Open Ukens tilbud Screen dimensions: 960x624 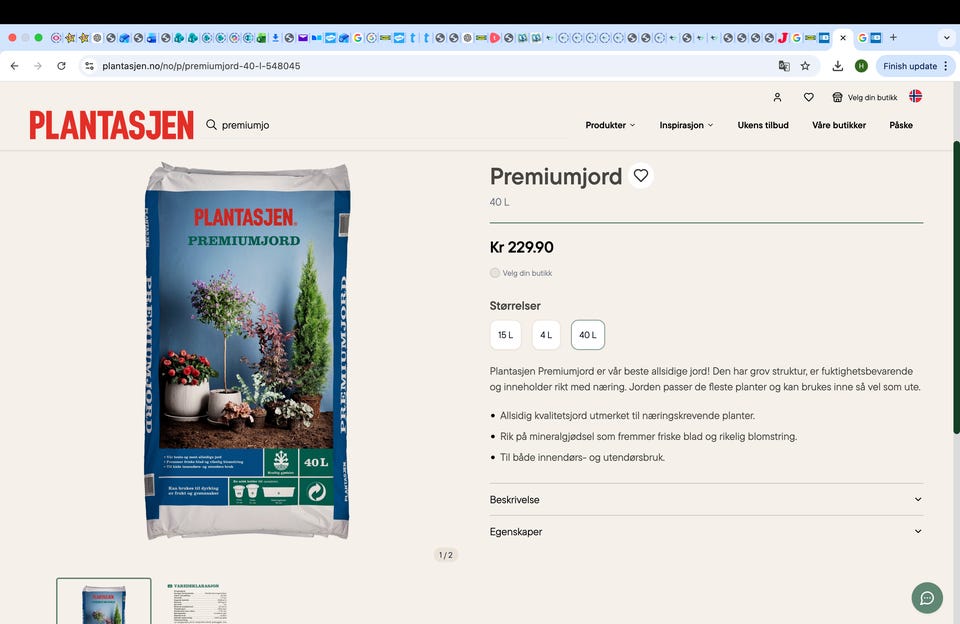point(763,125)
